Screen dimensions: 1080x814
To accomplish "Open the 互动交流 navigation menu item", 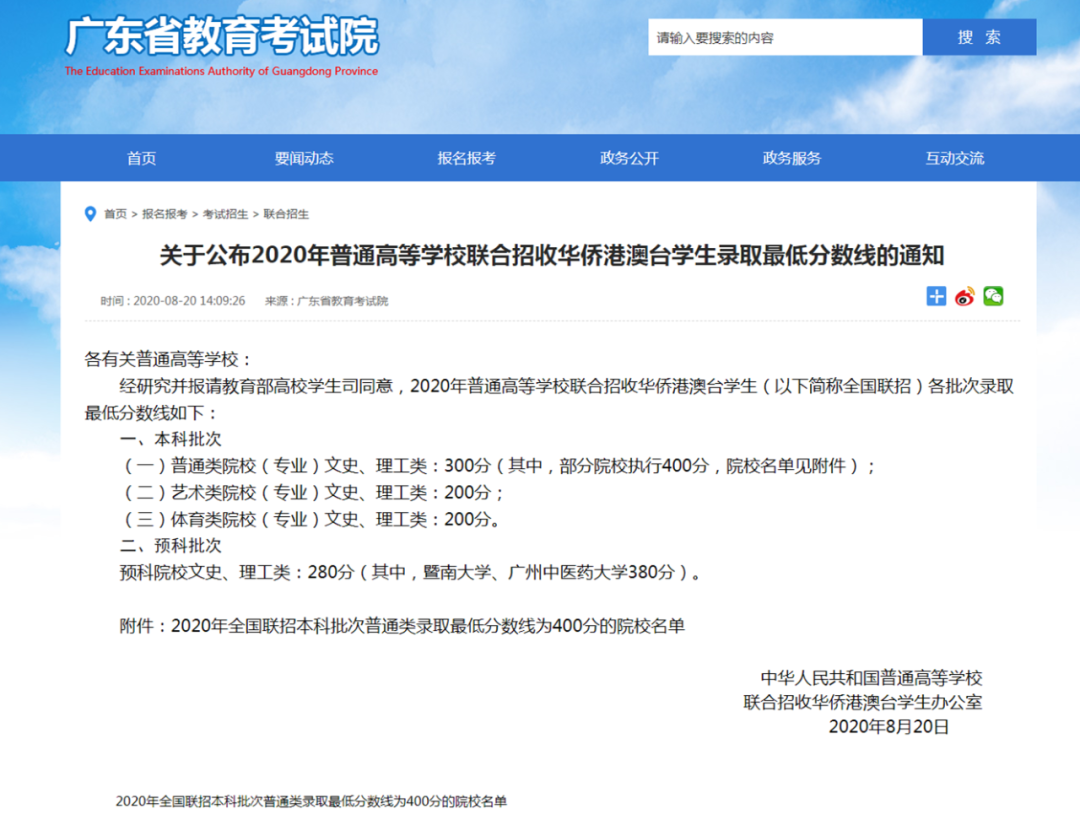I will point(954,158).
